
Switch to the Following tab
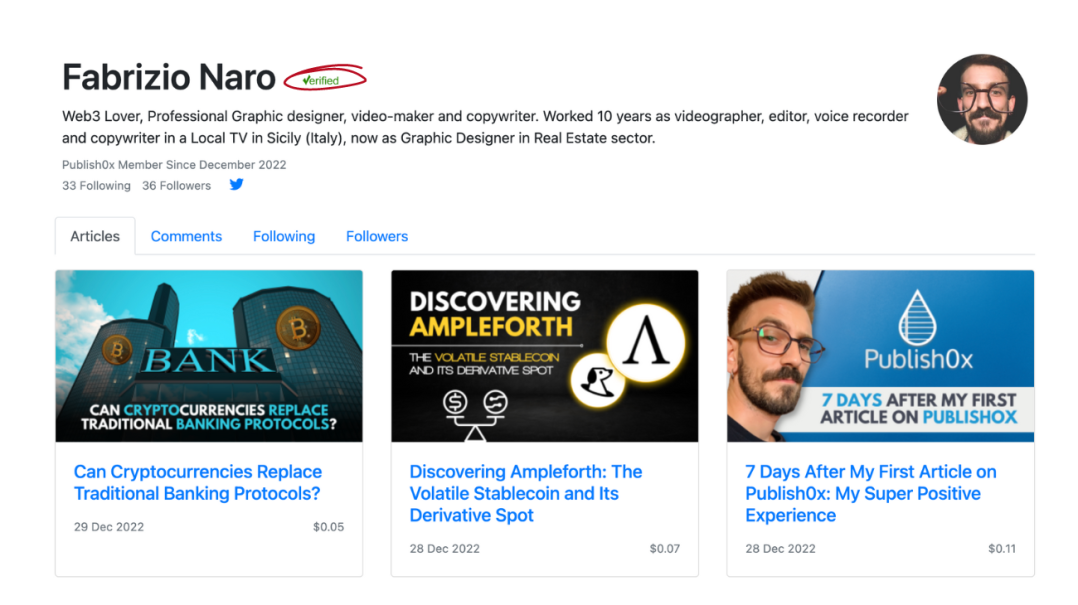284,236
